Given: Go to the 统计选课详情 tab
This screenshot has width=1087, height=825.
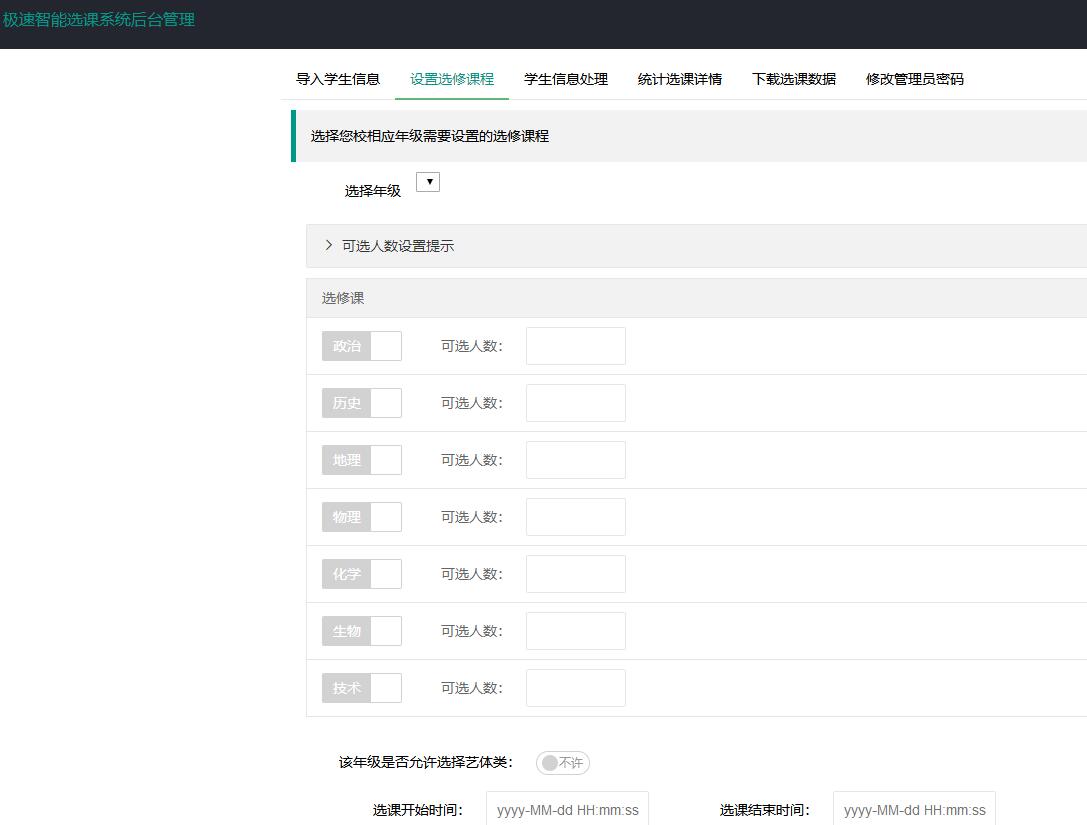Looking at the screenshot, I should [x=680, y=79].
